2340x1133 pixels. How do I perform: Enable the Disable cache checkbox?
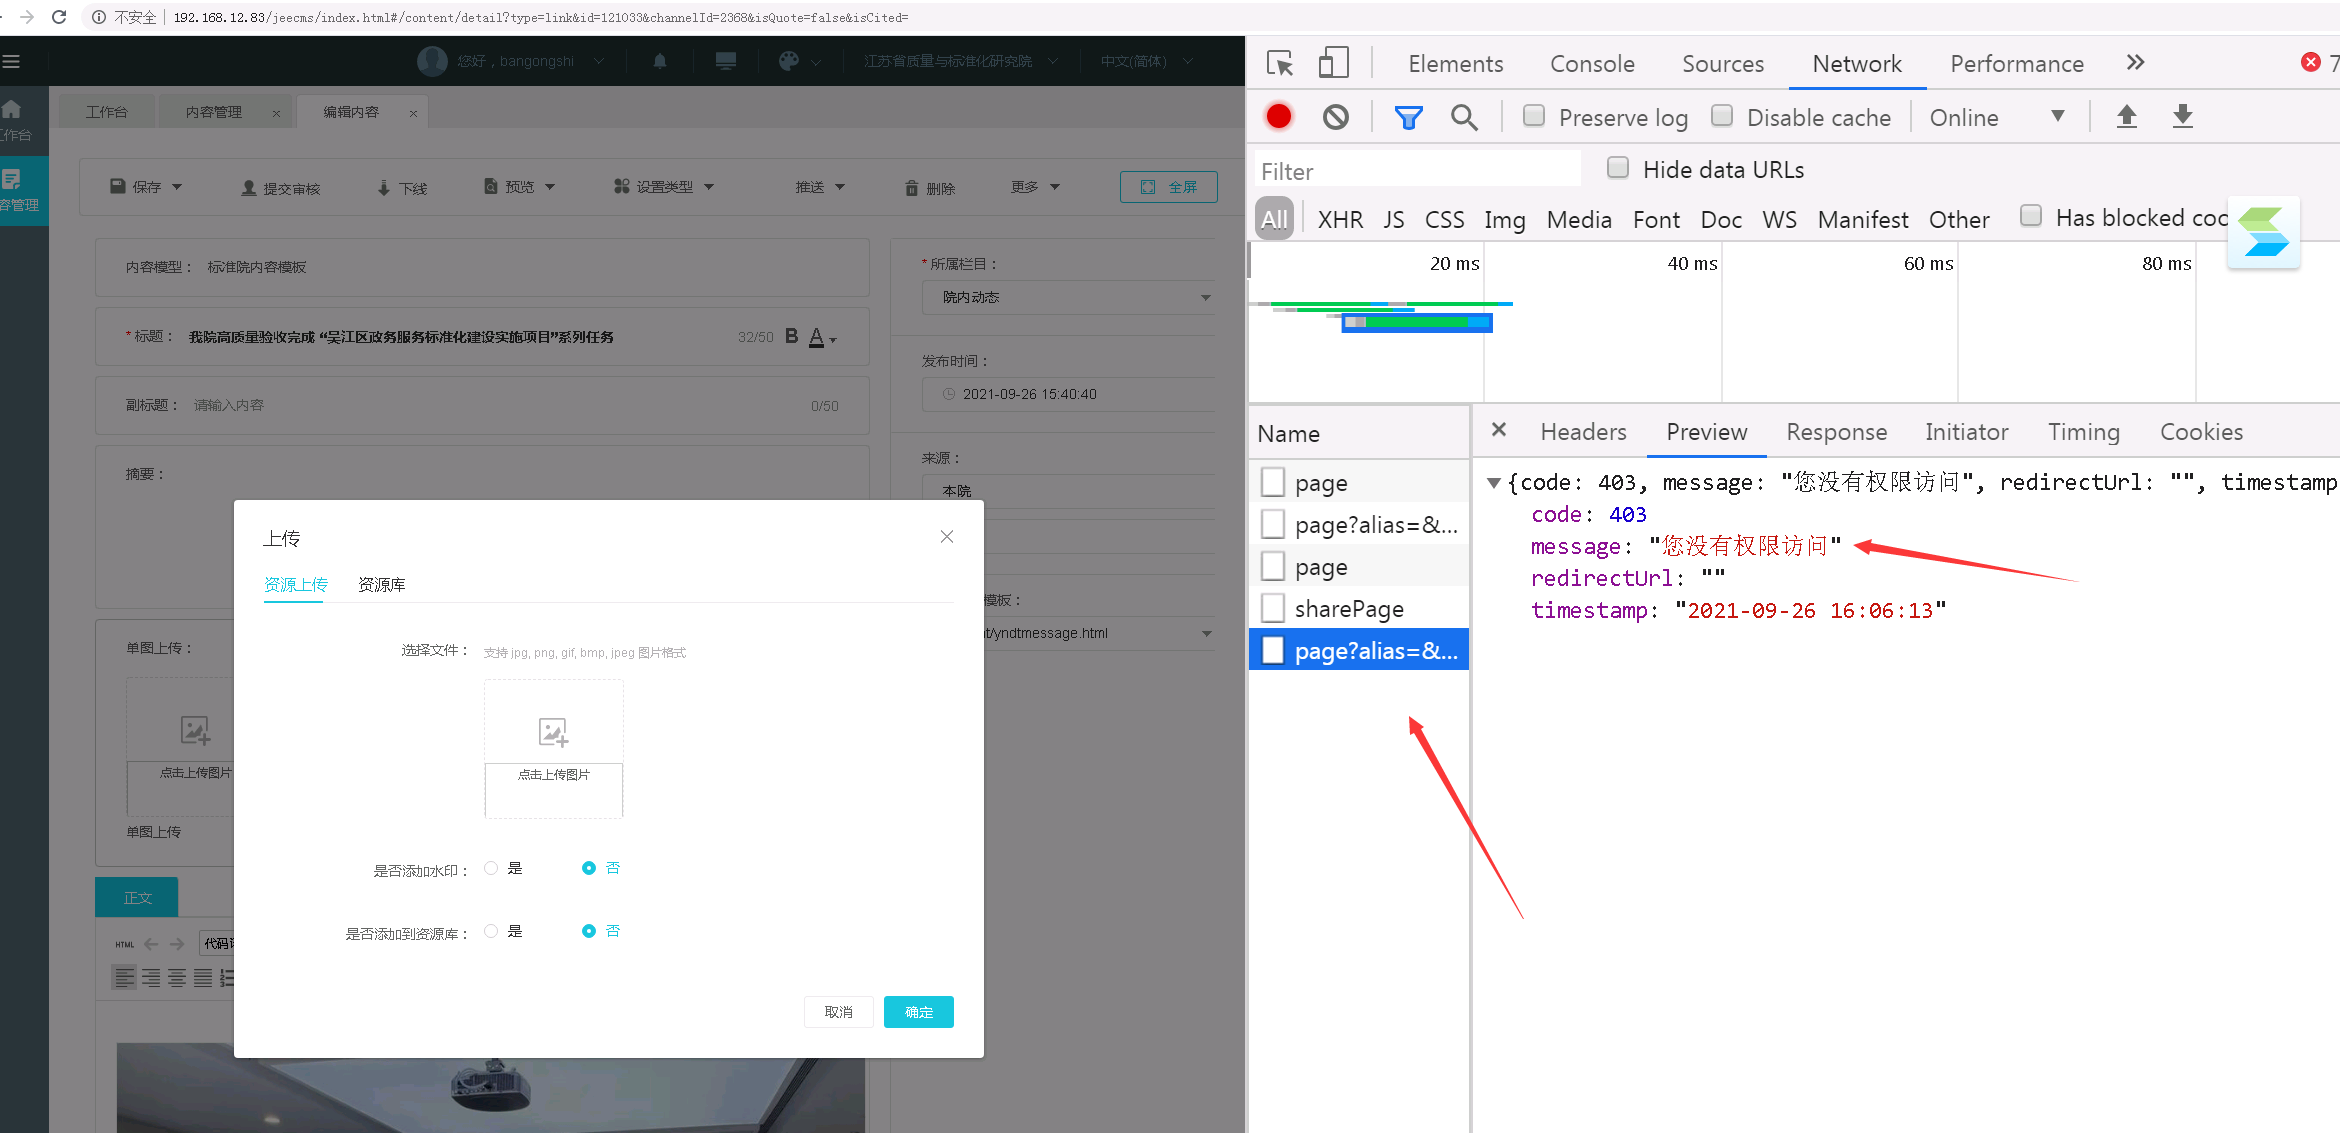point(1721,116)
